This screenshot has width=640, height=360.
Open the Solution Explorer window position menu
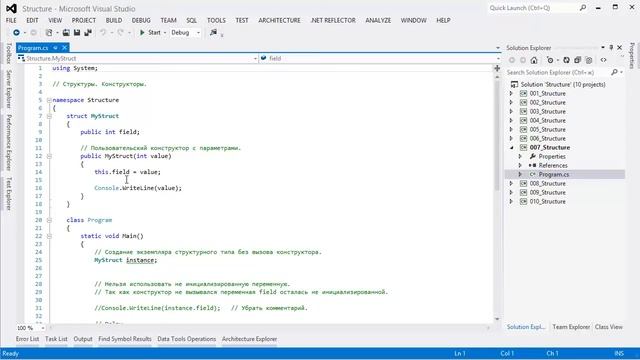tap(602, 48)
